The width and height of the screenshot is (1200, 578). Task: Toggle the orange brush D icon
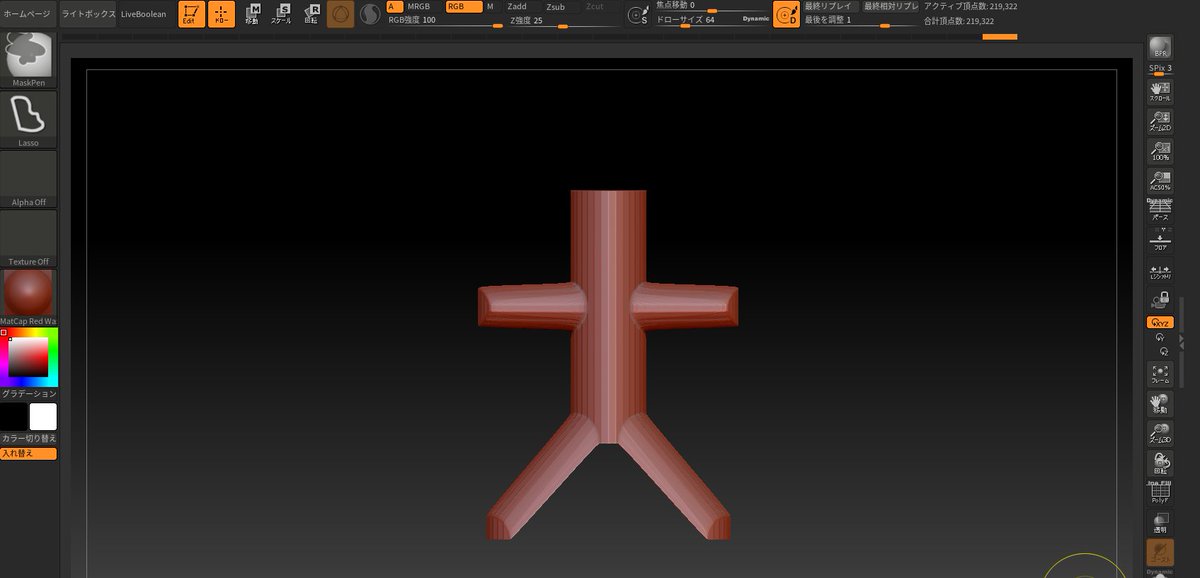pyautogui.click(x=787, y=14)
